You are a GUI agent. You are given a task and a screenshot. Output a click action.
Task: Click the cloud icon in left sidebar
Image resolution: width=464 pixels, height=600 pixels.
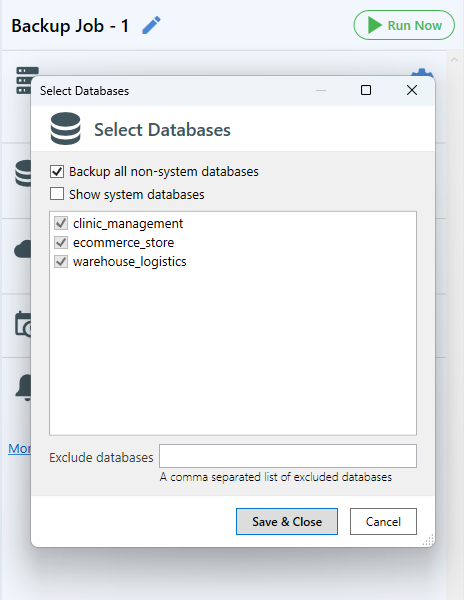[23, 249]
